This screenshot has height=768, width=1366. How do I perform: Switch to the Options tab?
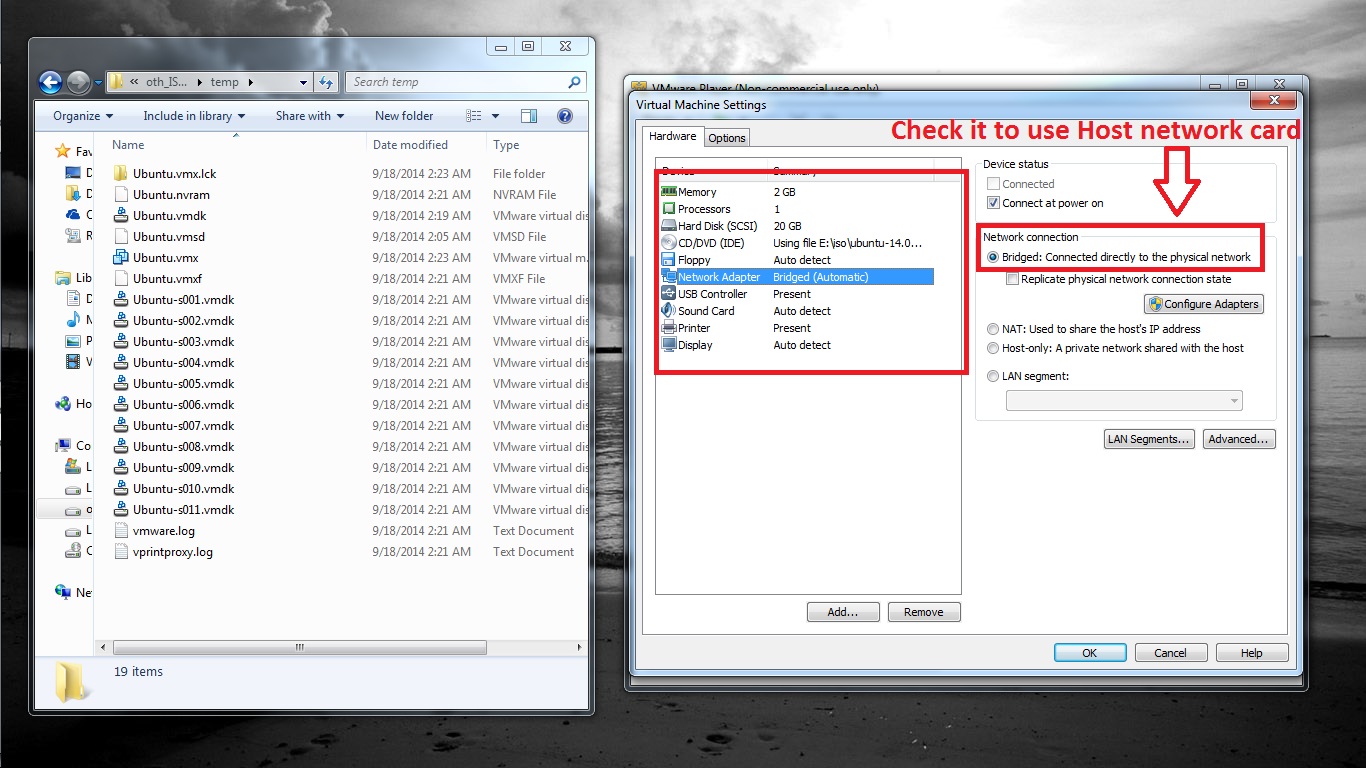tap(727, 138)
